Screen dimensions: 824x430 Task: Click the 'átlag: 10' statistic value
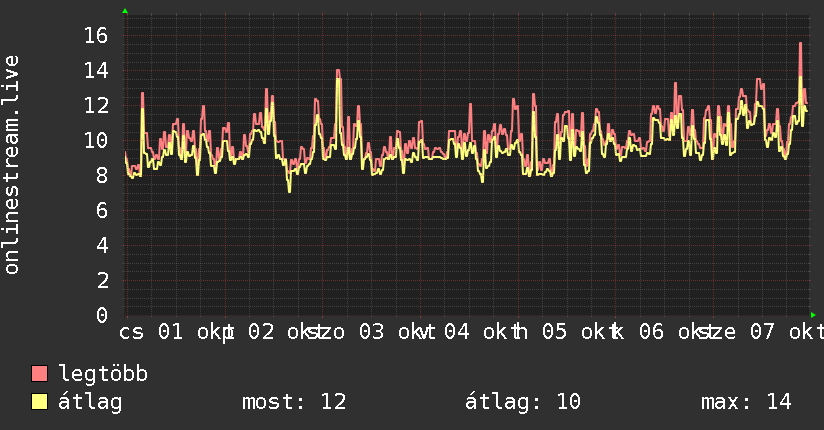click(523, 402)
